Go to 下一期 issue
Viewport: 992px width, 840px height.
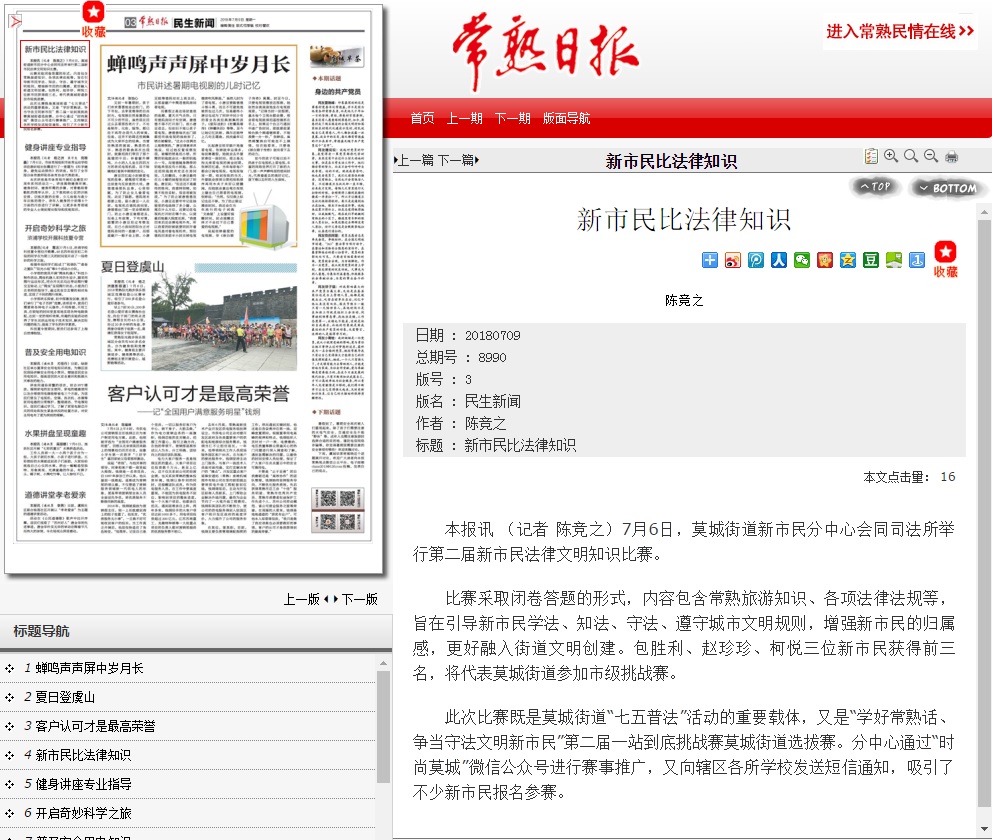click(x=512, y=118)
